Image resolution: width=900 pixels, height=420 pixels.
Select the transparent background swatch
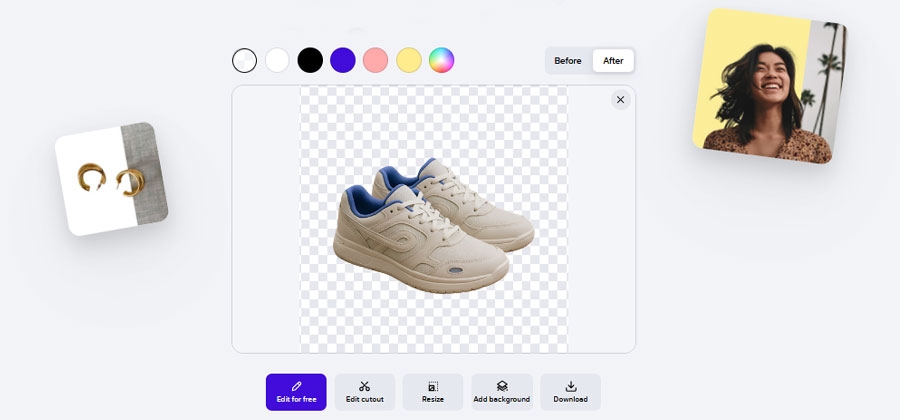pyautogui.click(x=244, y=60)
